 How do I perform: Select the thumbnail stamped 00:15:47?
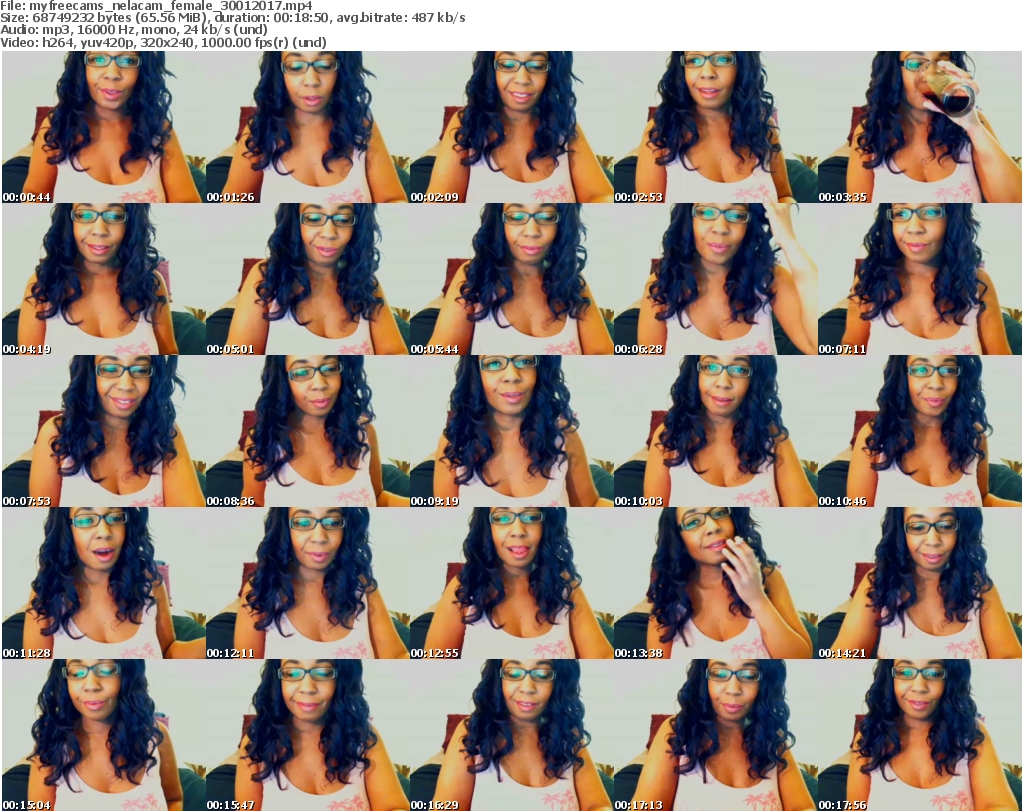coord(308,735)
